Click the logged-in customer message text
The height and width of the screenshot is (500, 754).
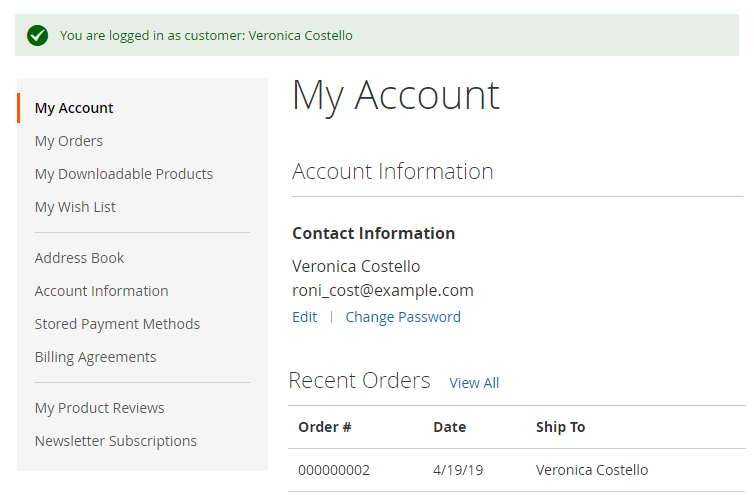[x=206, y=36]
